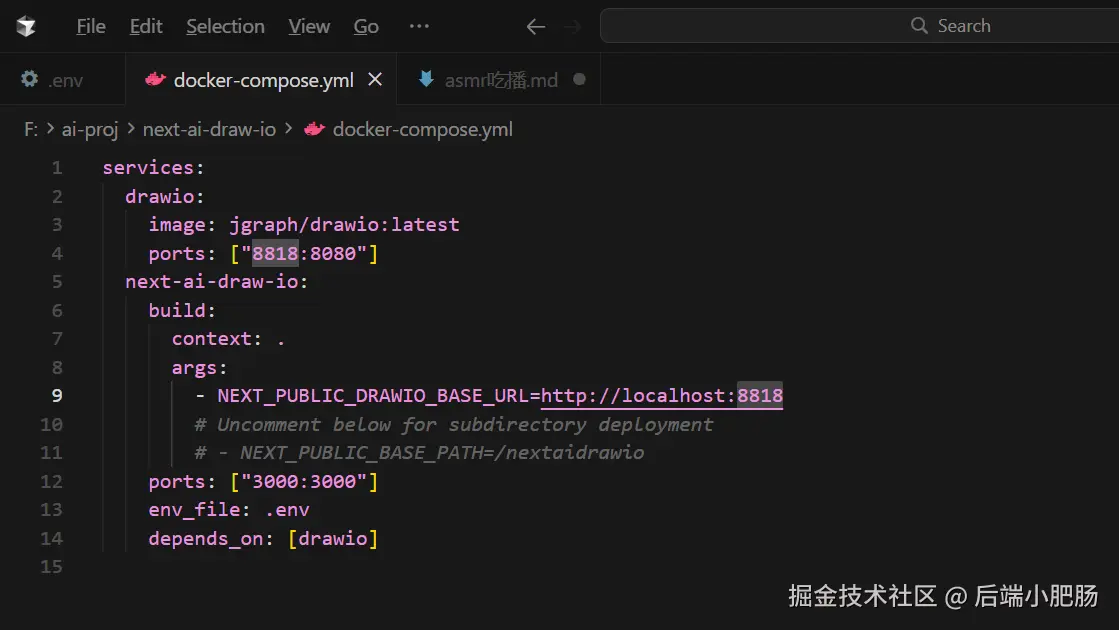Screen dimensions: 1119x630
Task: Click the editor app logo icon
Action: 26,26
